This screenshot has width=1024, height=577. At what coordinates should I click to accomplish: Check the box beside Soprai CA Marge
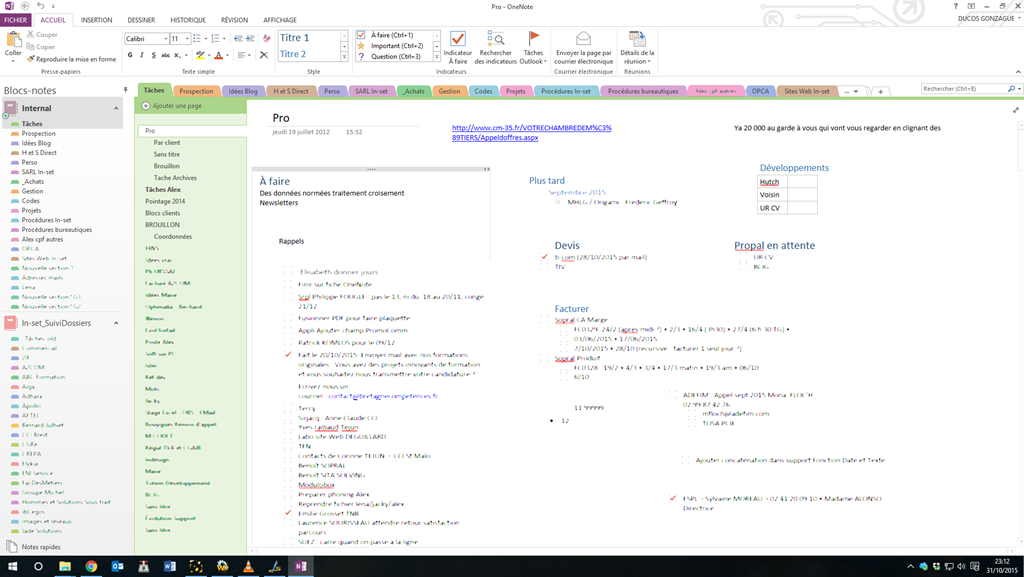pyautogui.click(x=544, y=320)
